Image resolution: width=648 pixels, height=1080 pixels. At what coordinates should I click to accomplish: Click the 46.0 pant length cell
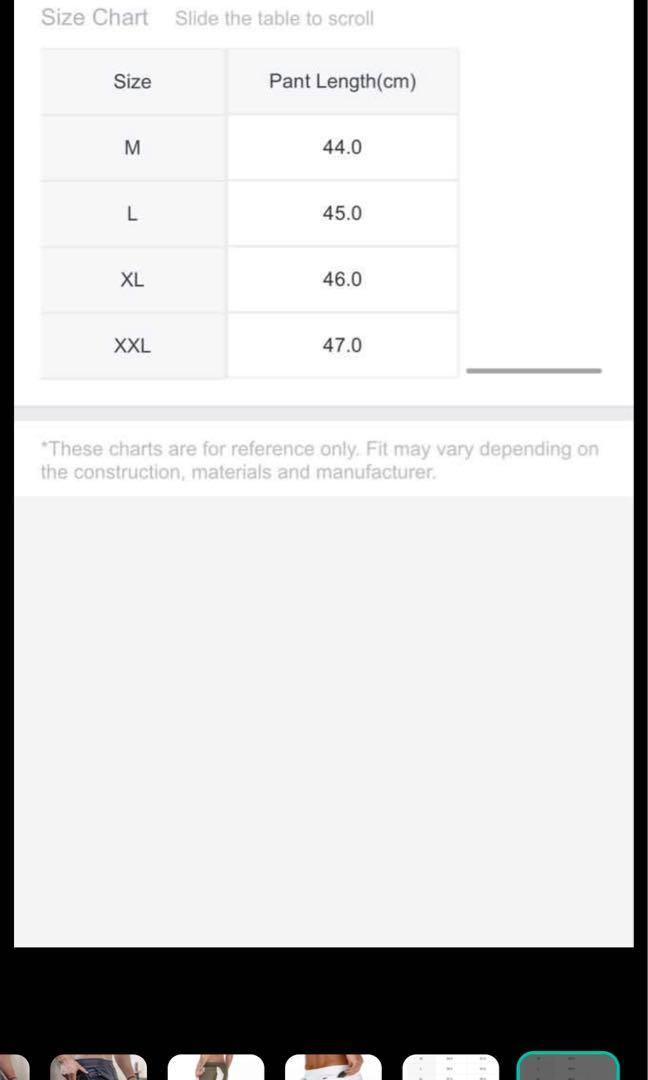click(x=342, y=280)
